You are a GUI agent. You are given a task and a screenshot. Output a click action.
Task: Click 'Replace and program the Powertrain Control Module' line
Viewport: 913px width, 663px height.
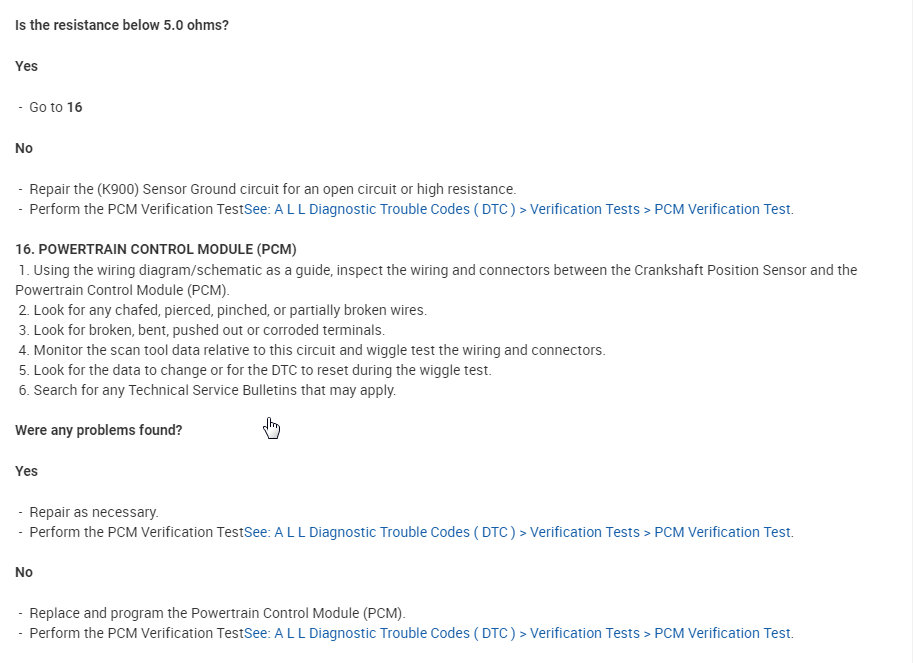pyautogui.click(x=217, y=613)
